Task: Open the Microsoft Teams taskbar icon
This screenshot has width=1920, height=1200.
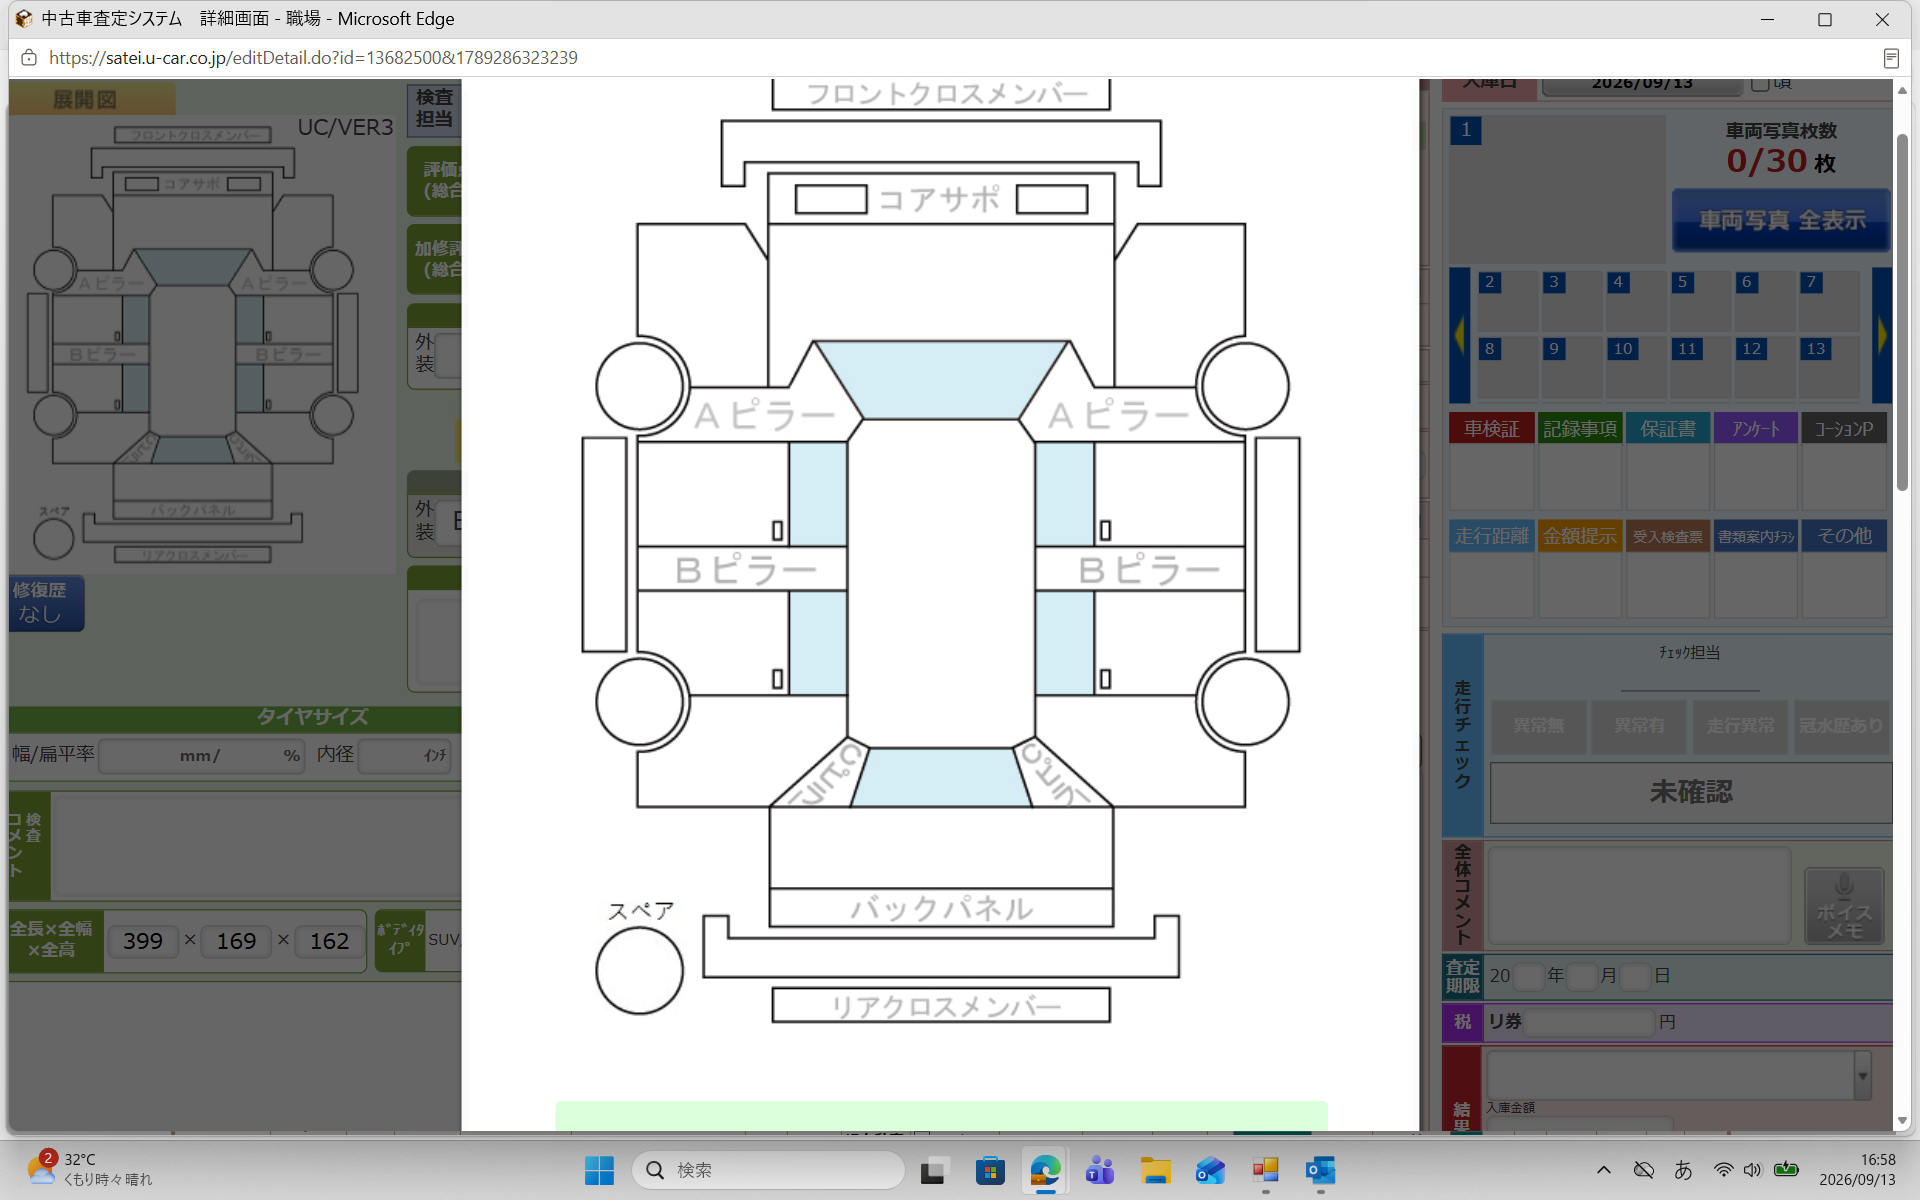Action: (x=1100, y=1170)
